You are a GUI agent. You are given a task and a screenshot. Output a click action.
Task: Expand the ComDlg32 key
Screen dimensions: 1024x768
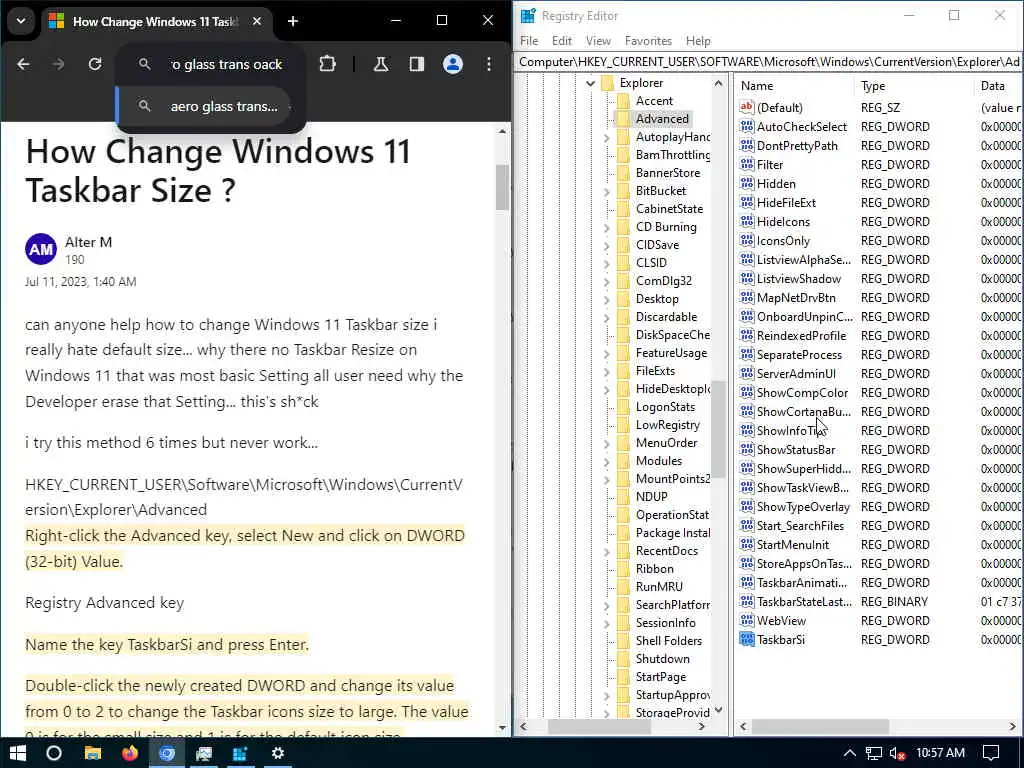(607, 281)
